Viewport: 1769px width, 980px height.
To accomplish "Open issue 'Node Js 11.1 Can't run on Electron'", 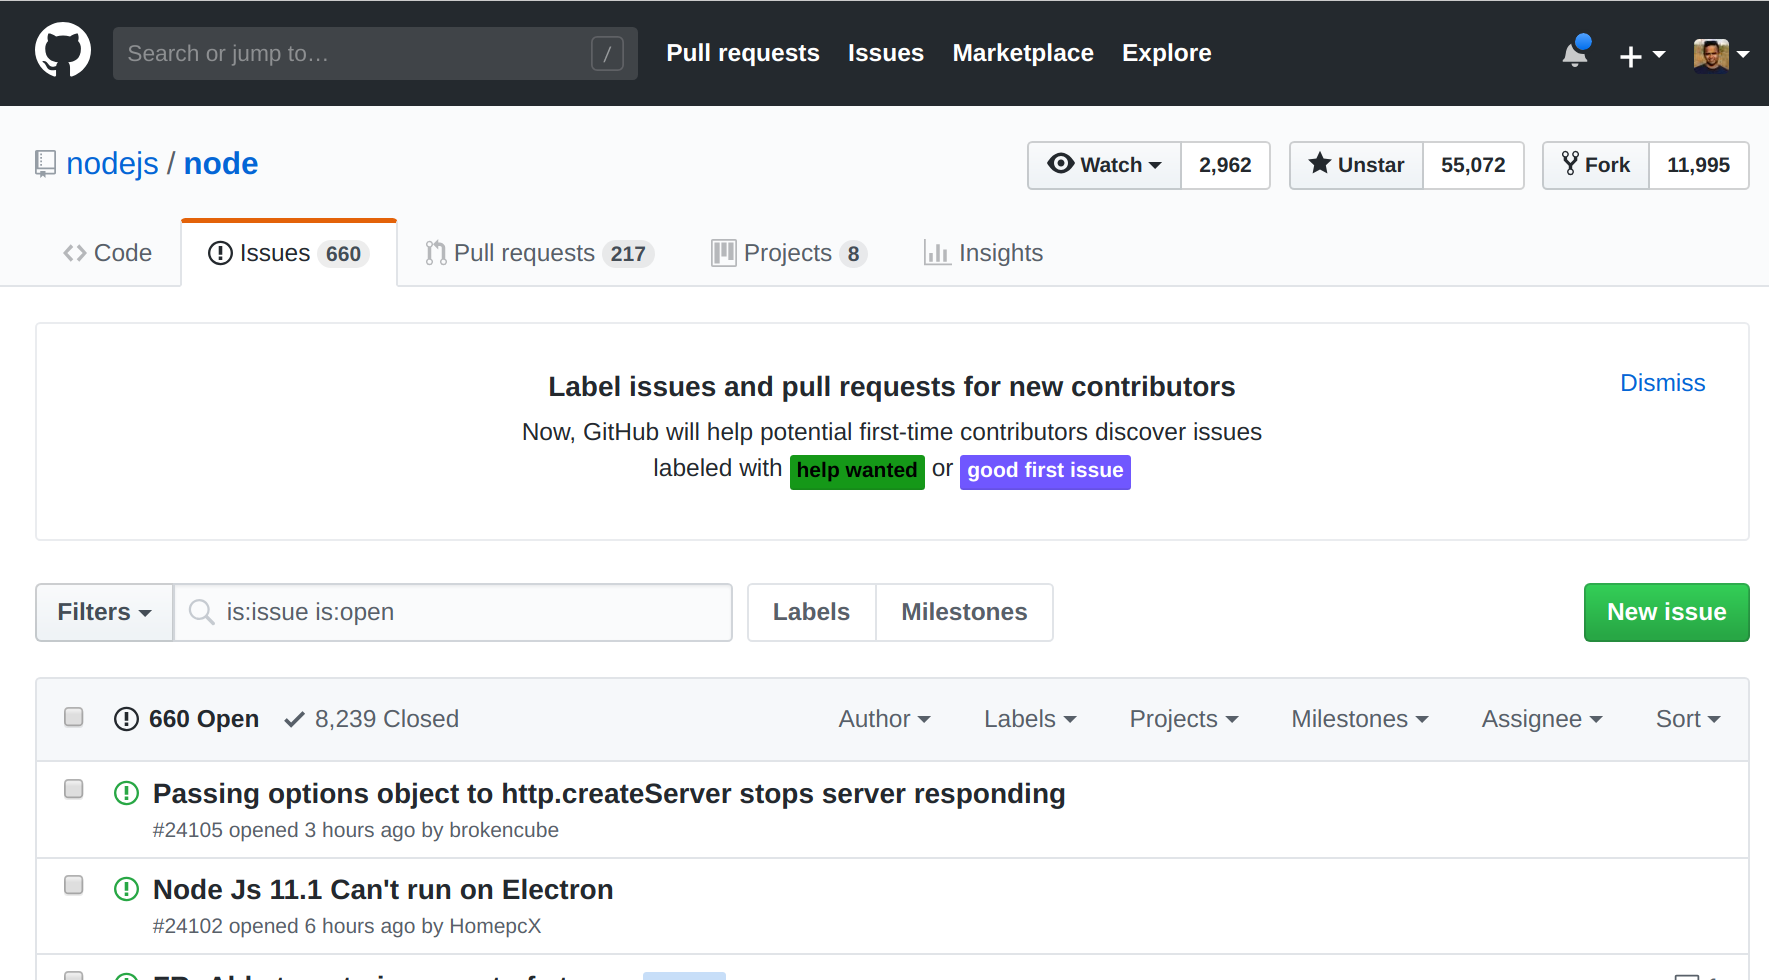I will click(x=383, y=890).
